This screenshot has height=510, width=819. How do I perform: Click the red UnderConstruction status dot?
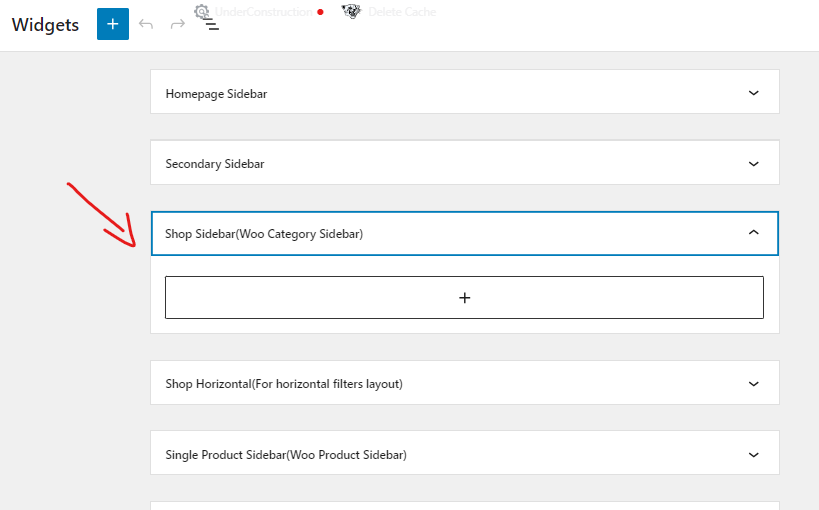tap(320, 12)
